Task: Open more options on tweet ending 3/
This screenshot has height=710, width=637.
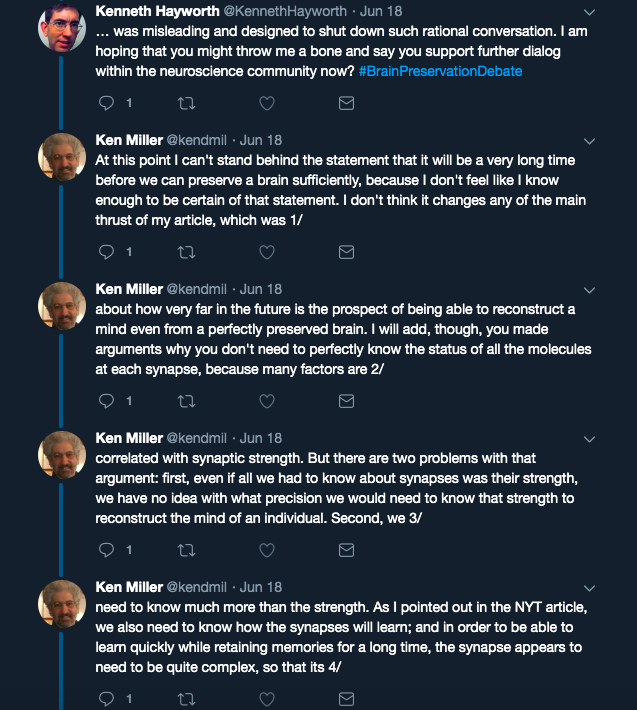Action: [589, 439]
